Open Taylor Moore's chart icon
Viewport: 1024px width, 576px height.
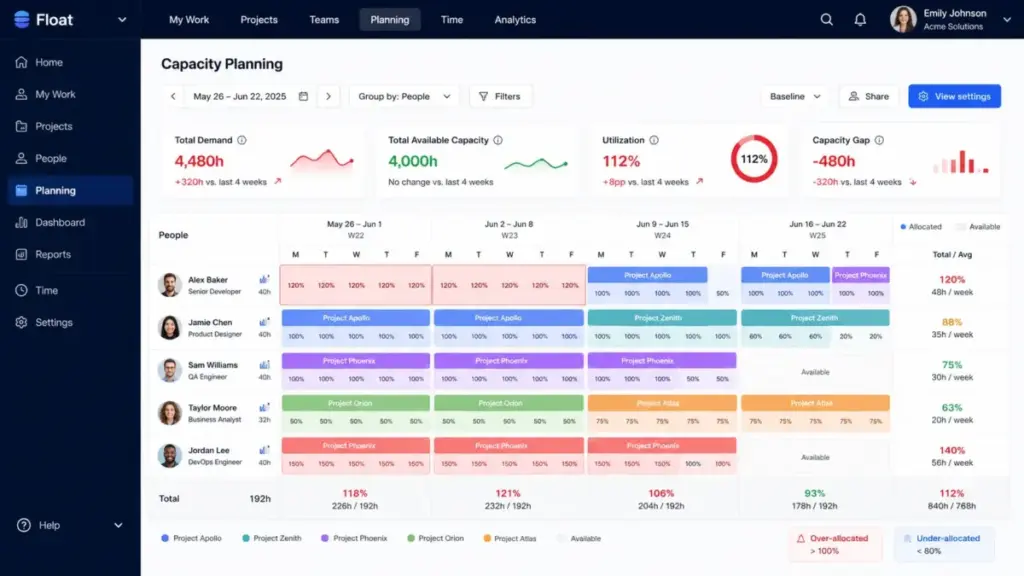click(x=264, y=408)
